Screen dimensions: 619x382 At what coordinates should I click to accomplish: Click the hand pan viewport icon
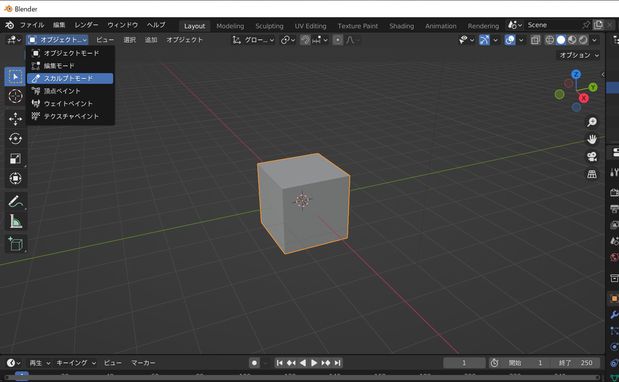(591, 139)
